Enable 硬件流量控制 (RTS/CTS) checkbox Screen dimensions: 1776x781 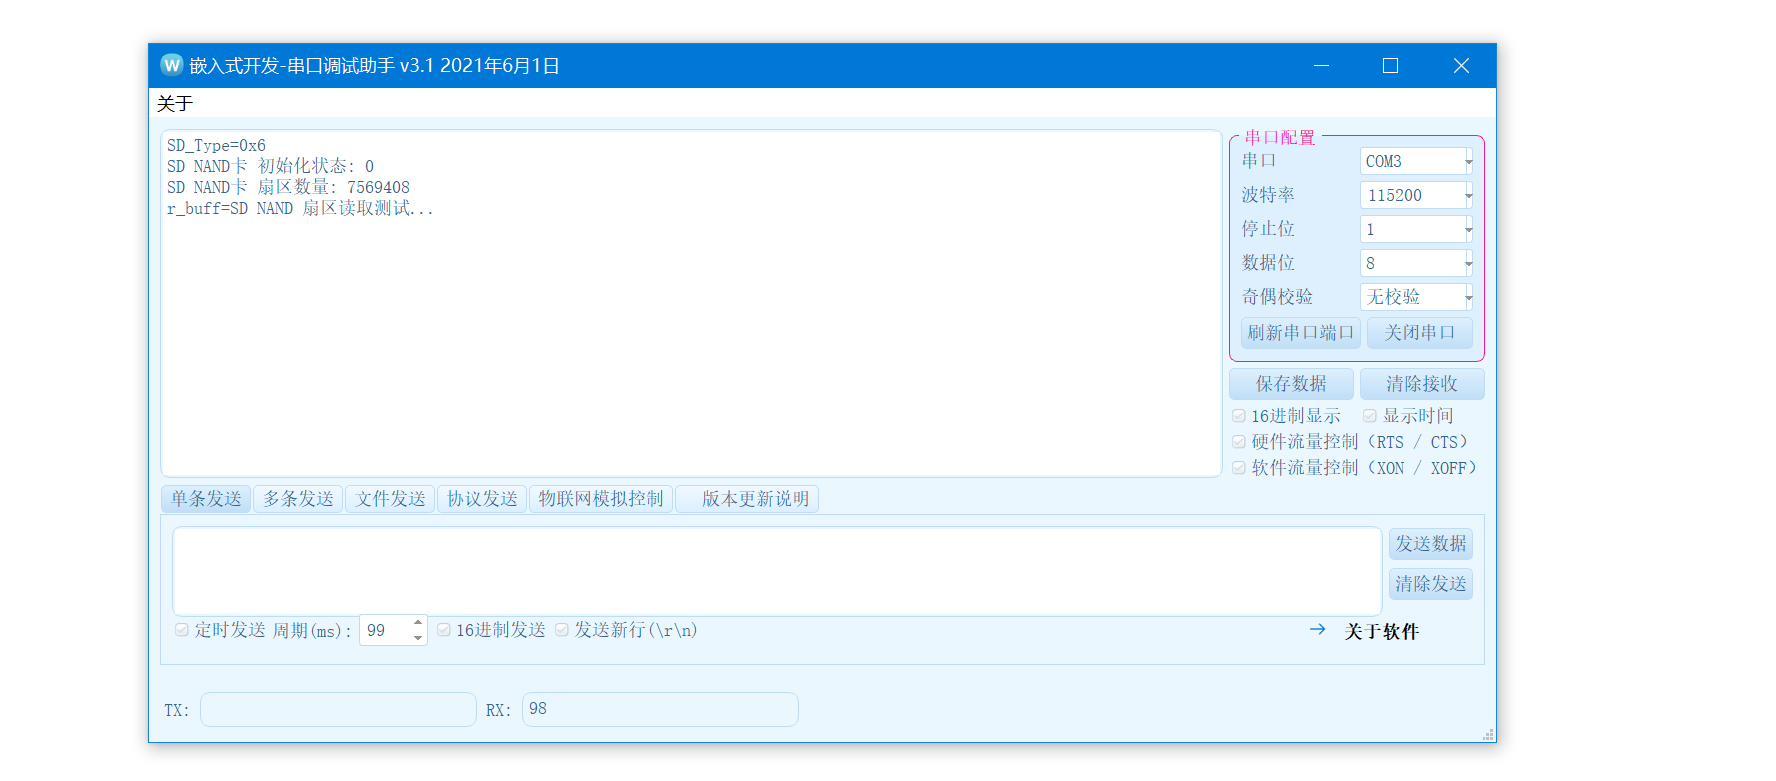click(1239, 442)
